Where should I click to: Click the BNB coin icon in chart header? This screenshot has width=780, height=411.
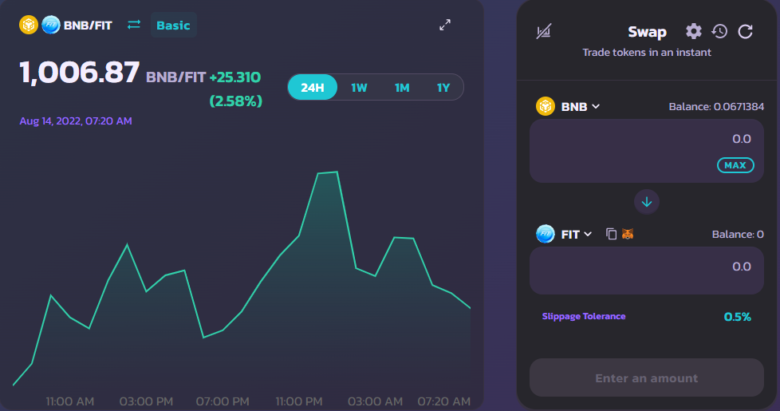28,25
